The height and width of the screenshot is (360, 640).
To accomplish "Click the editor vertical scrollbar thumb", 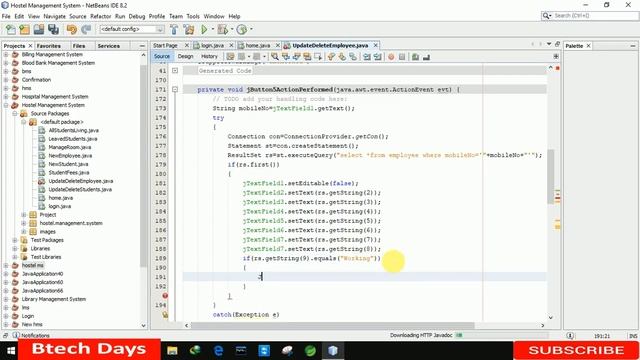I will click(x=551, y=176).
